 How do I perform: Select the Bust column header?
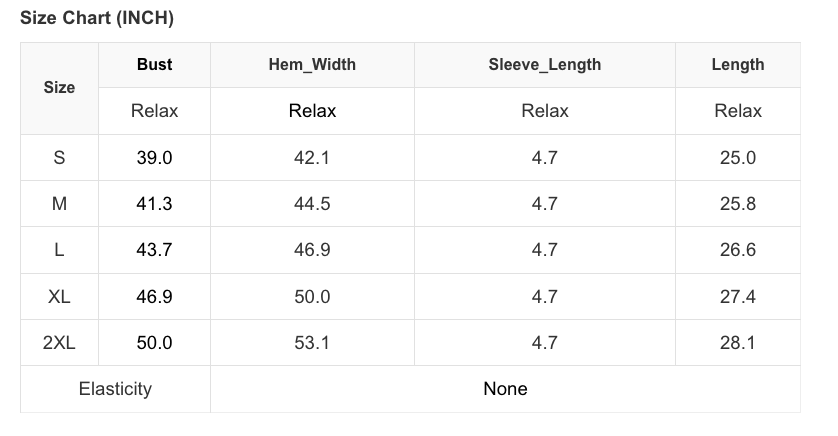(x=154, y=65)
